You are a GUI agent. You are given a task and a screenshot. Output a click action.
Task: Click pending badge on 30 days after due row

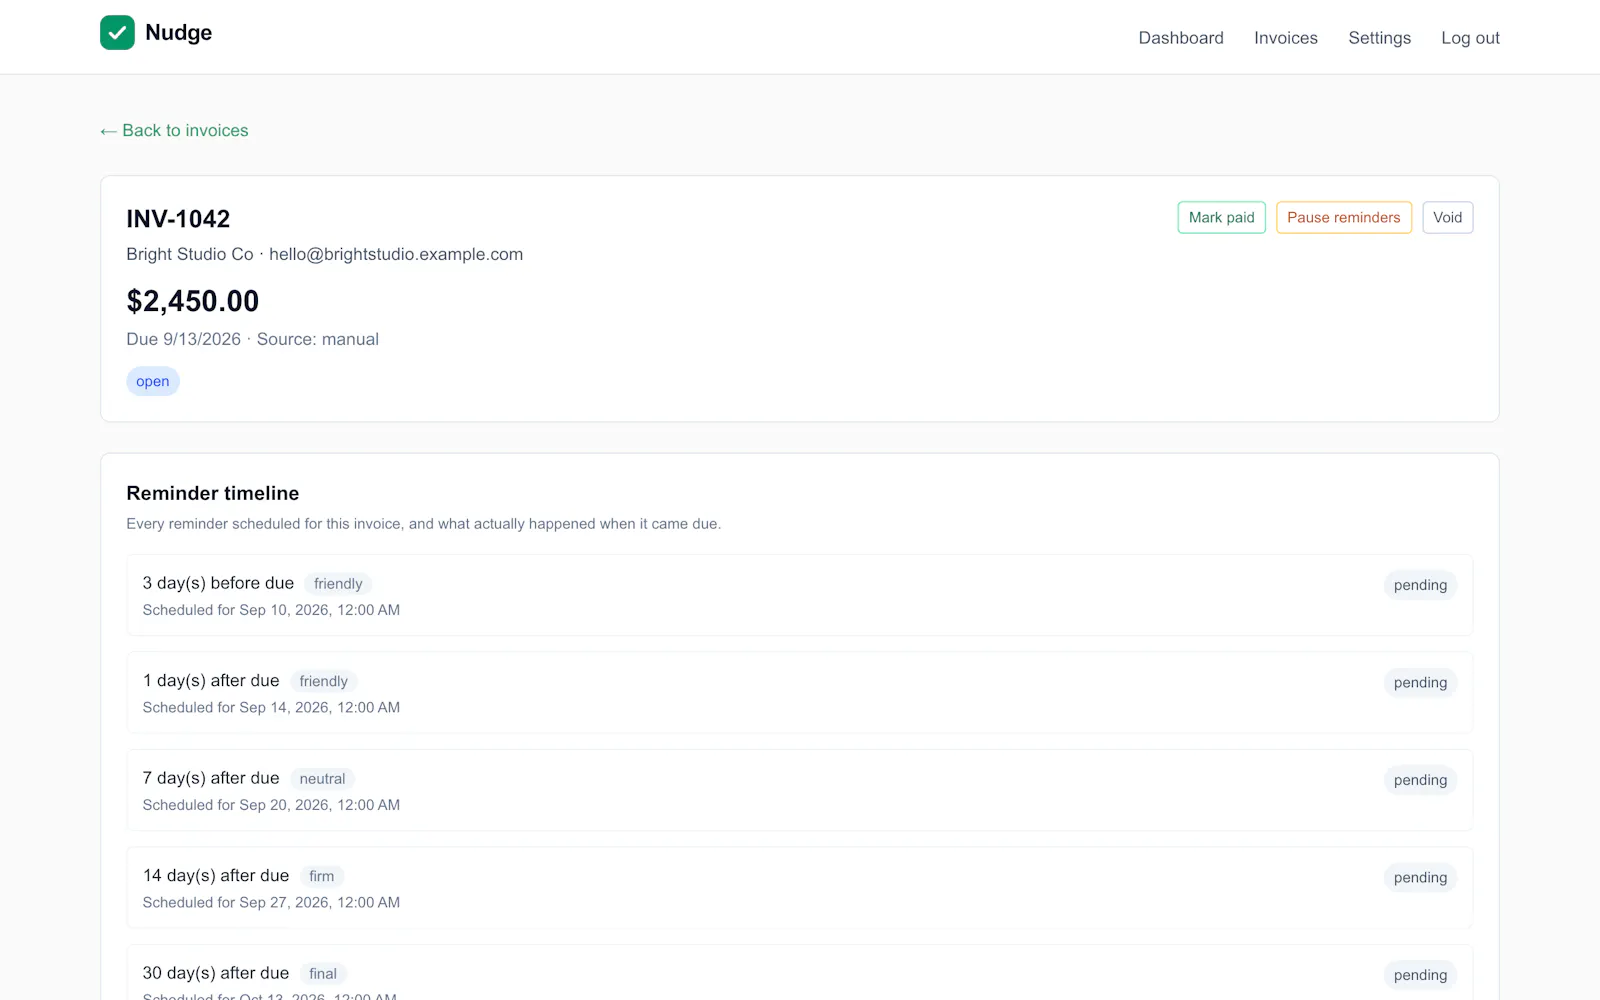1420,975
